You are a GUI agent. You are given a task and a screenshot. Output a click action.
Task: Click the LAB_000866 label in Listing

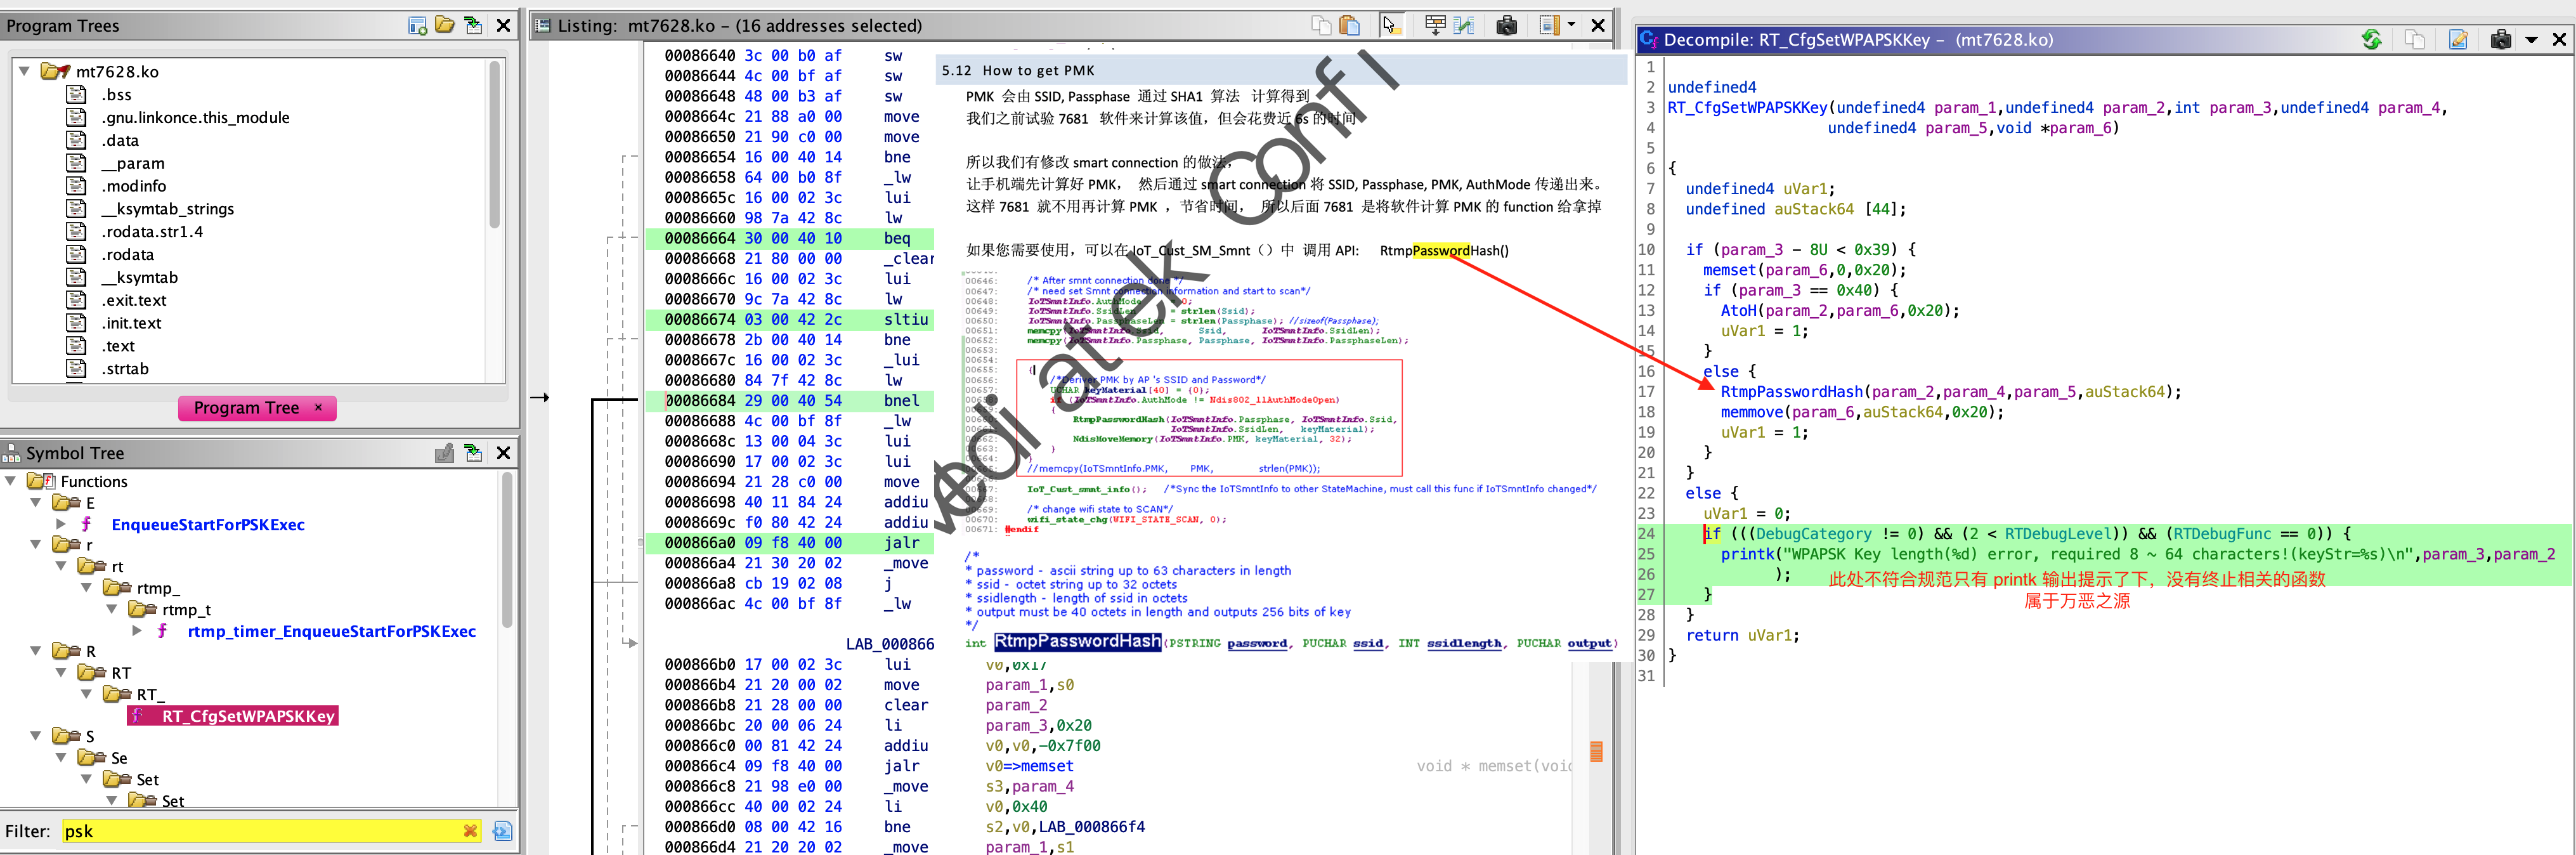coord(890,644)
